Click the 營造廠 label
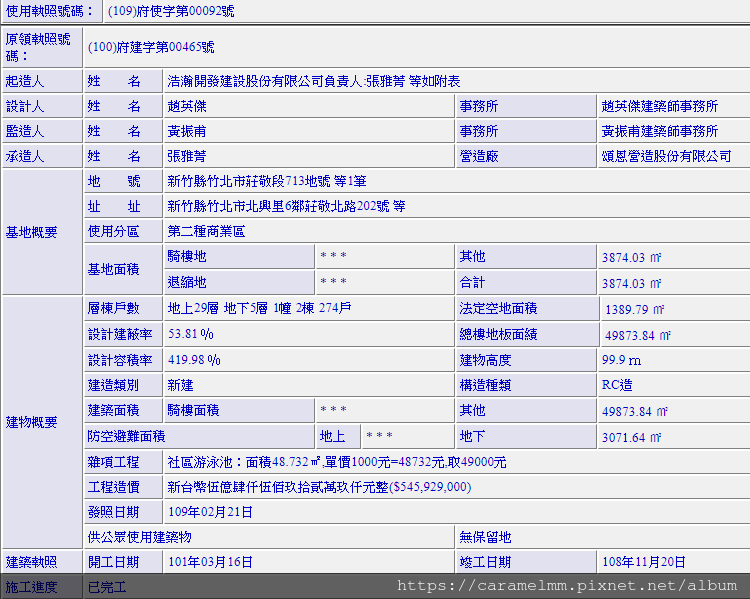This screenshot has width=750, height=599. (479, 156)
